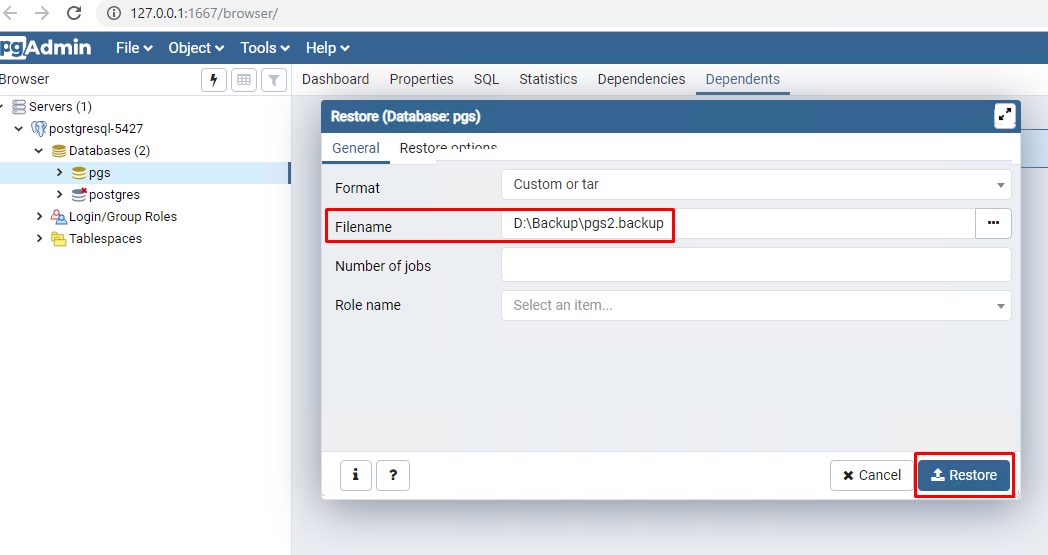The height and width of the screenshot is (555, 1048).
Task: Click the question mark help button
Action: [x=393, y=476]
